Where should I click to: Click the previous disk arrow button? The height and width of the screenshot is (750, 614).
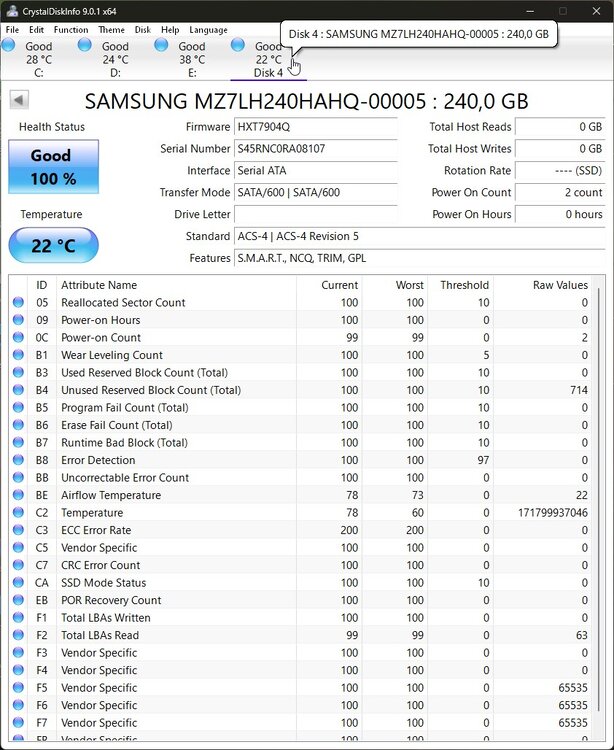19,99
